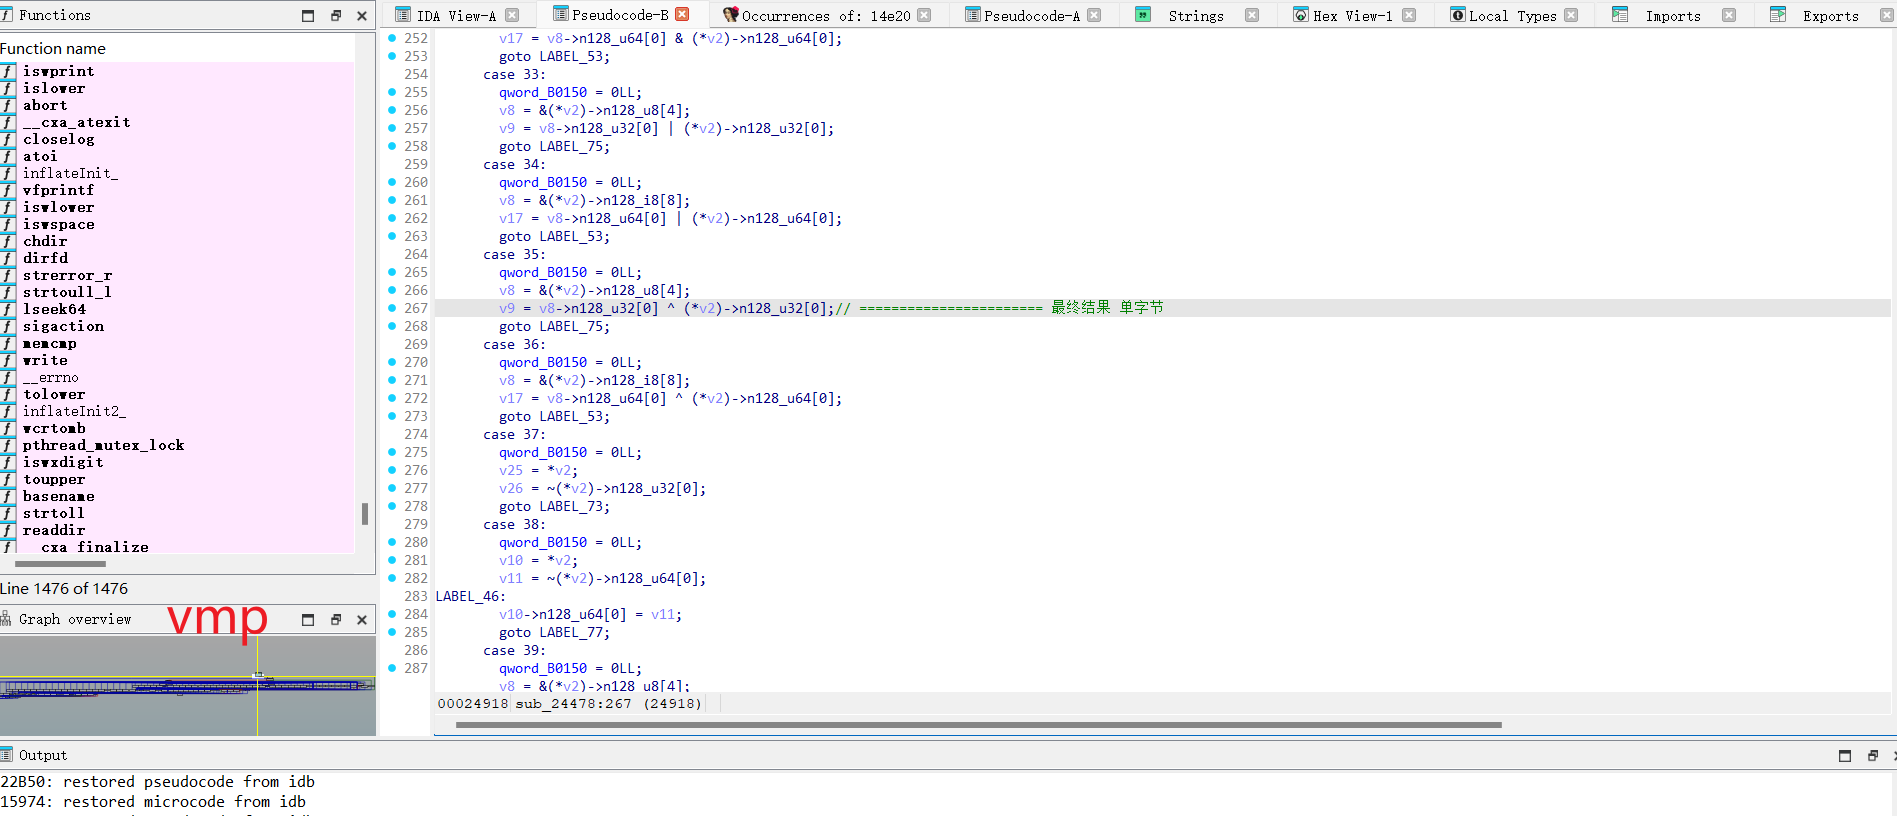Toggle breakpoint dot on line 252
The height and width of the screenshot is (816, 1897).
click(392, 38)
